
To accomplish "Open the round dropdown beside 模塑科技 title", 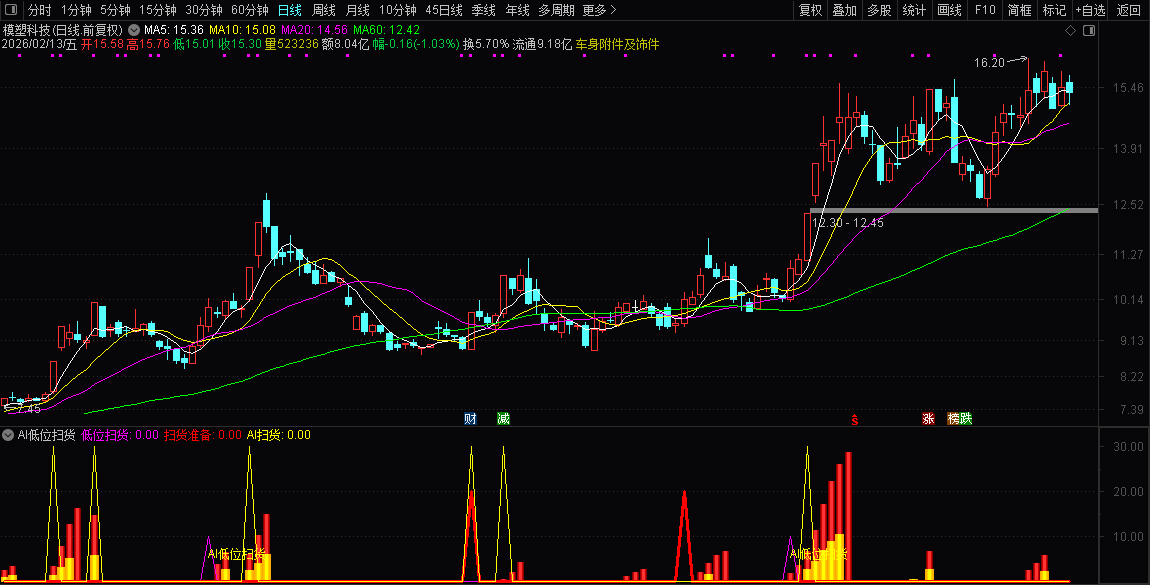I will click(x=134, y=30).
